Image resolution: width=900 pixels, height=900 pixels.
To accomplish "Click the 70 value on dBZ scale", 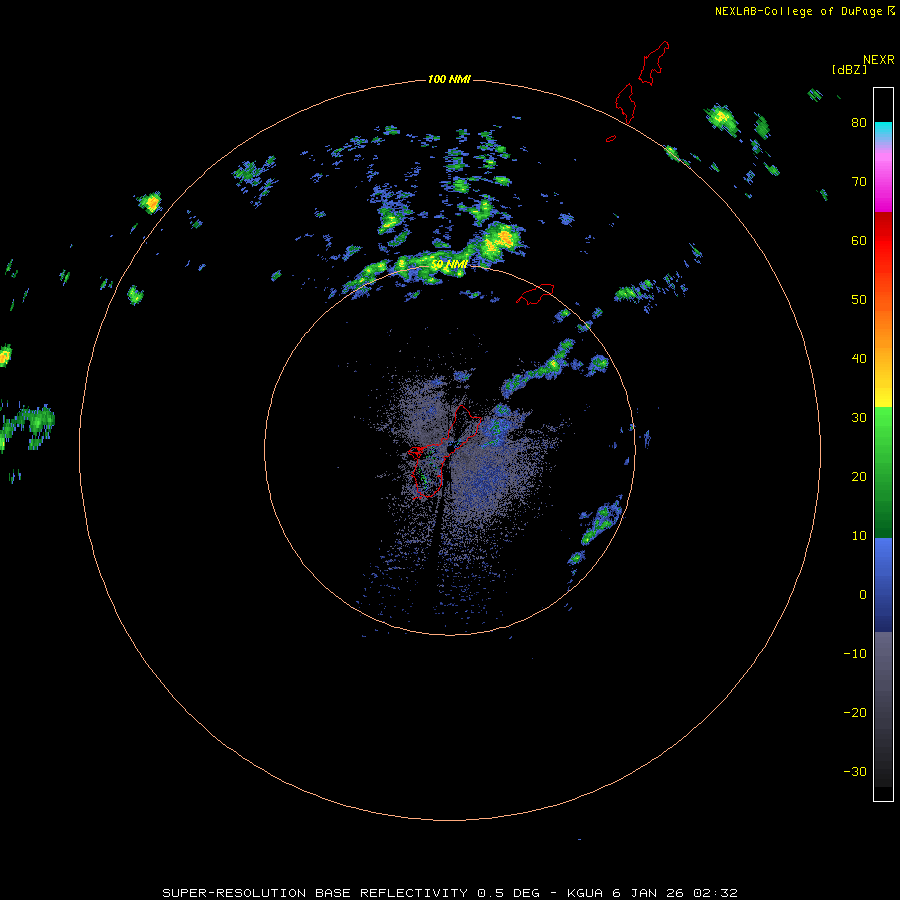I will coord(859,181).
